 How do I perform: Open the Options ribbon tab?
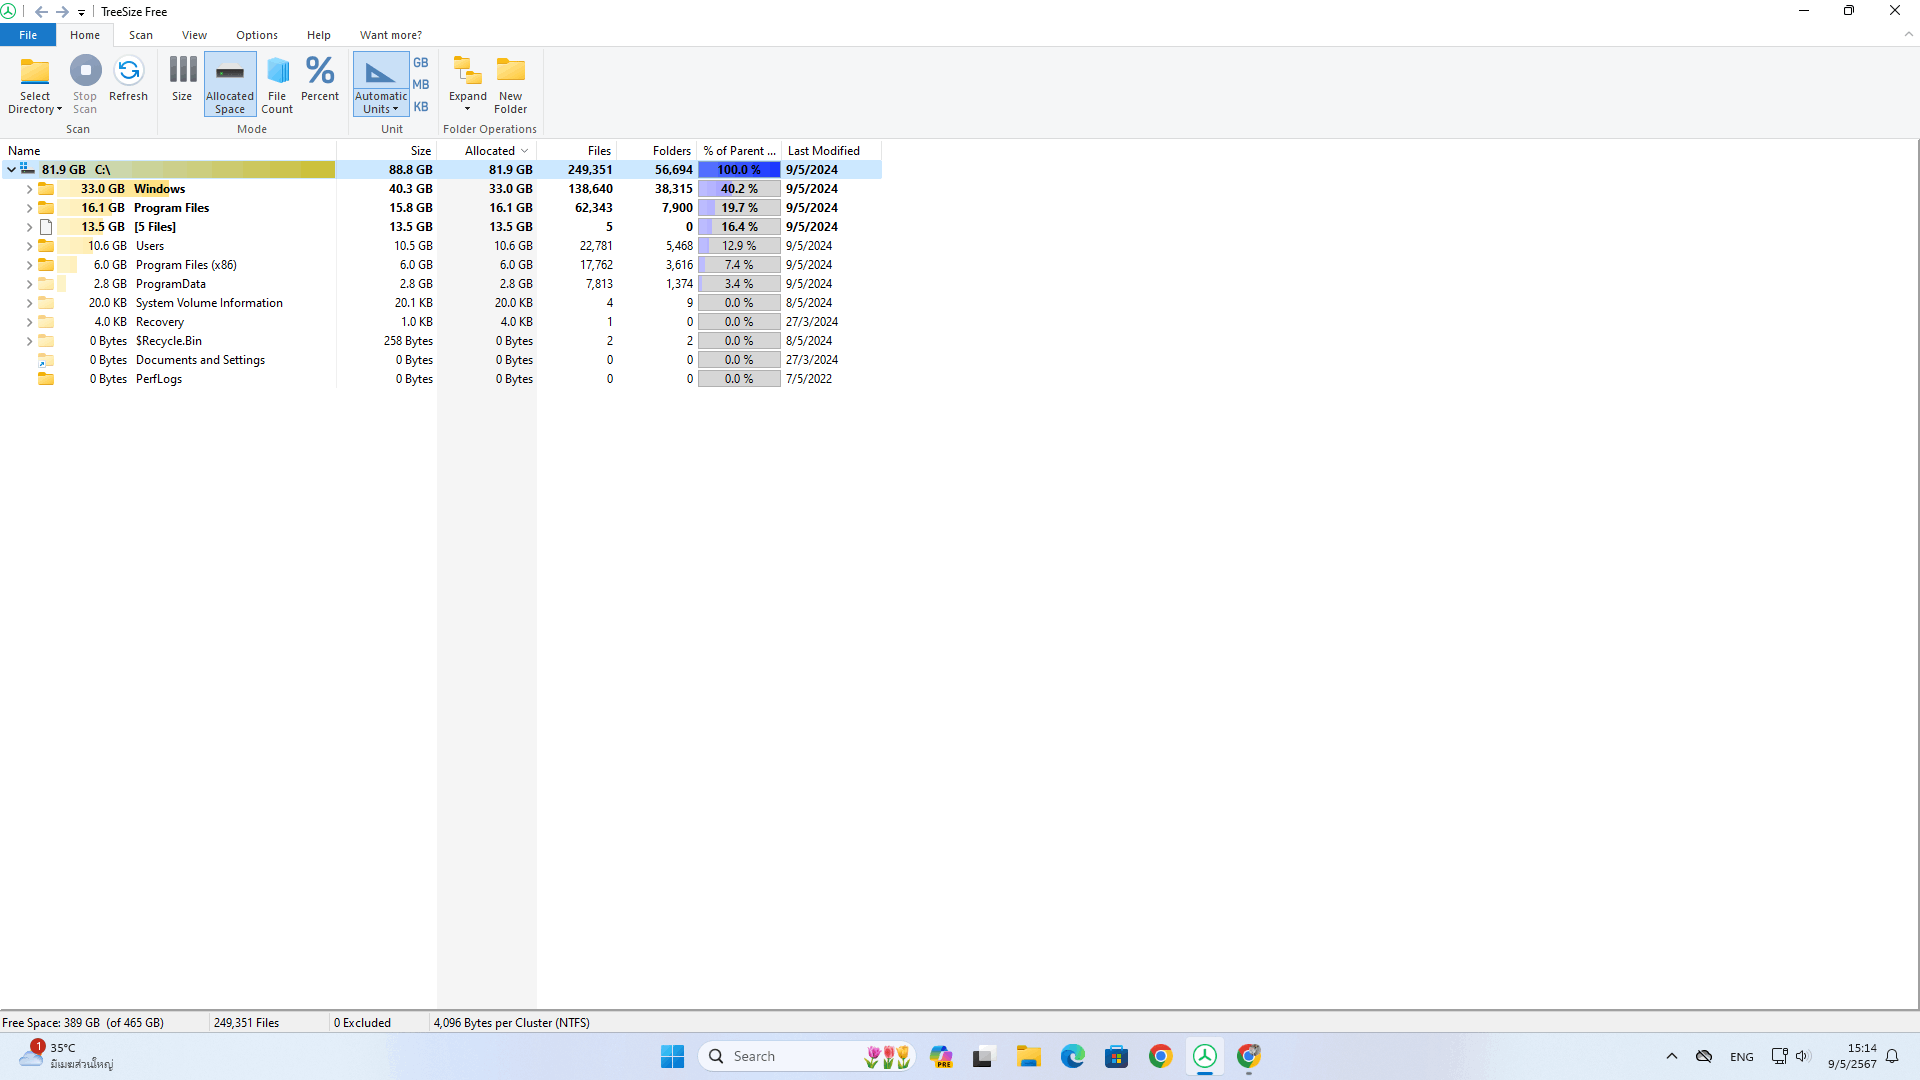coord(257,35)
